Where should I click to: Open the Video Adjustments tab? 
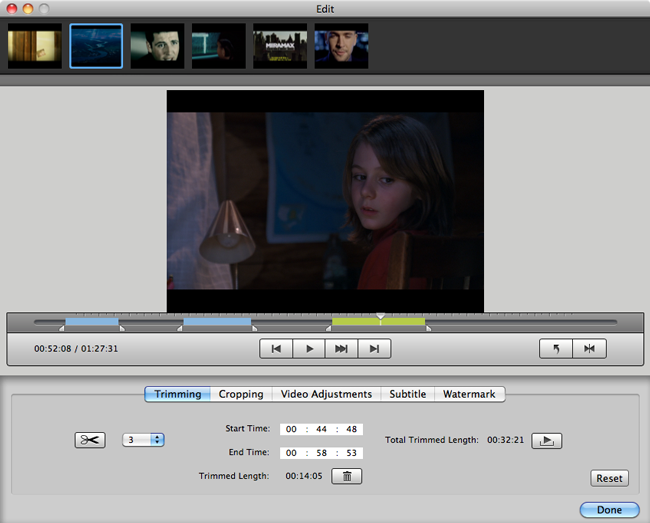pyautogui.click(x=326, y=394)
